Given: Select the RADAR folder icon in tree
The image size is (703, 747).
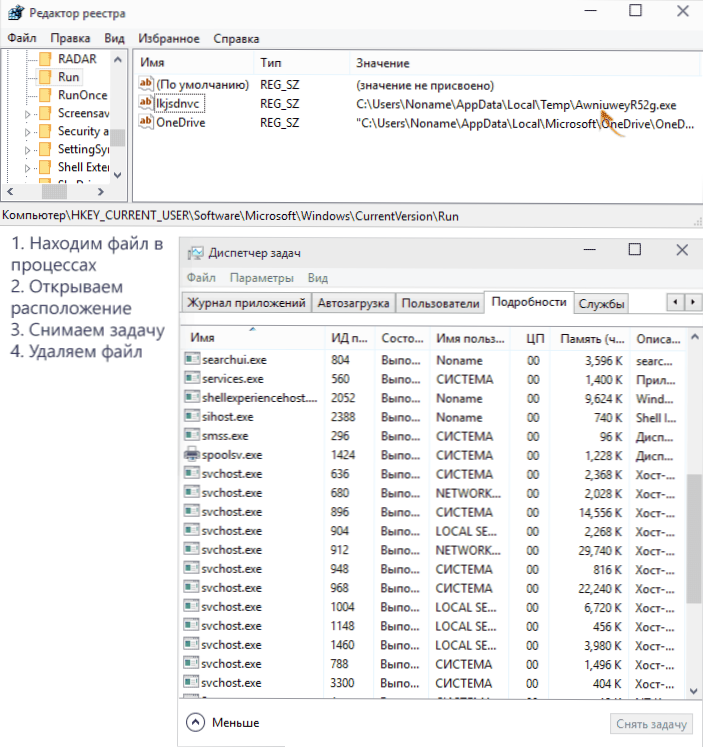Looking at the screenshot, I should coord(45,59).
